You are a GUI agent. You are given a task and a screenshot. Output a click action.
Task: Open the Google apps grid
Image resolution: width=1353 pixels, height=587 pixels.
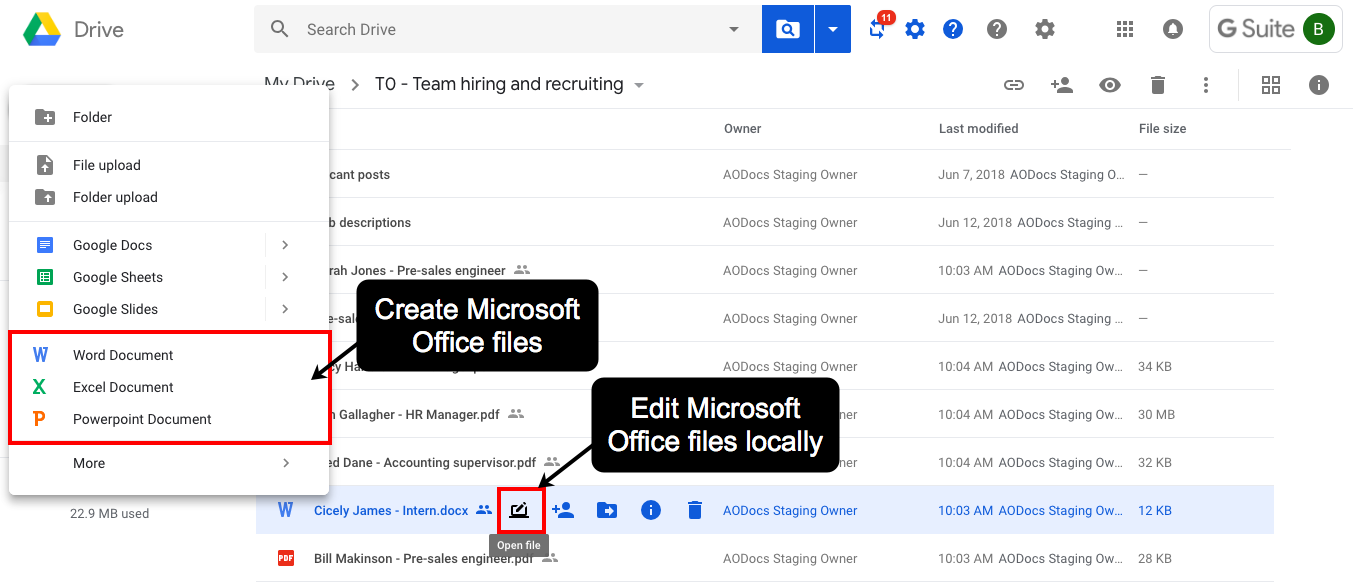[x=1125, y=29]
